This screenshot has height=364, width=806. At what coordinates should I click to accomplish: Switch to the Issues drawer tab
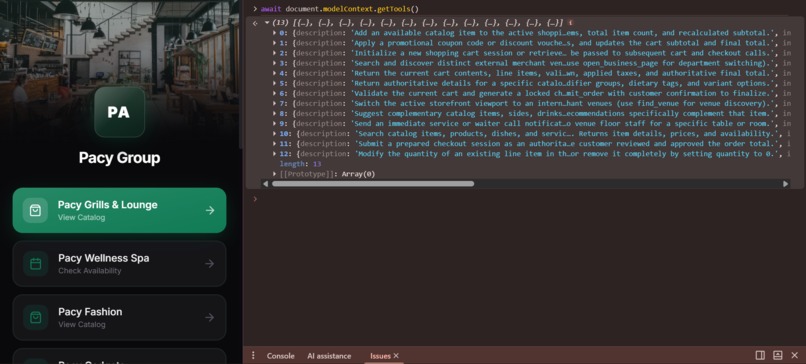click(x=380, y=356)
